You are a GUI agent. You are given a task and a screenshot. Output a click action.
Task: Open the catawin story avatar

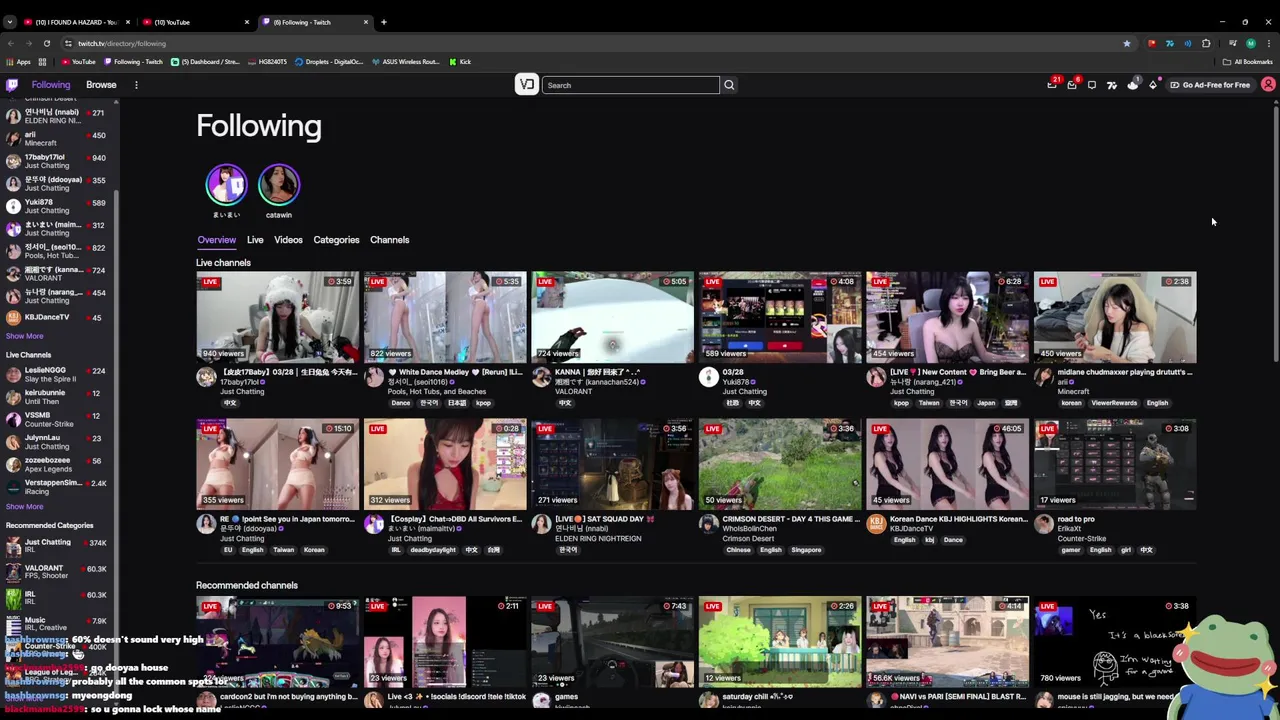(279, 185)
